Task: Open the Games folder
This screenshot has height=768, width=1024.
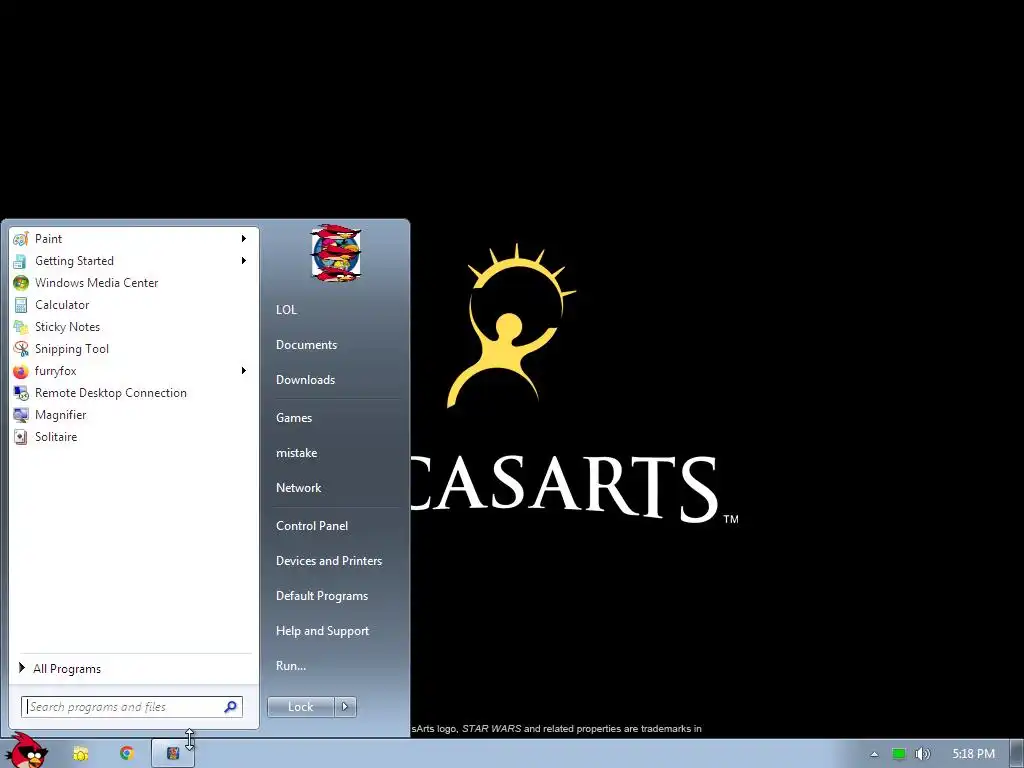Action: [294, 418]
